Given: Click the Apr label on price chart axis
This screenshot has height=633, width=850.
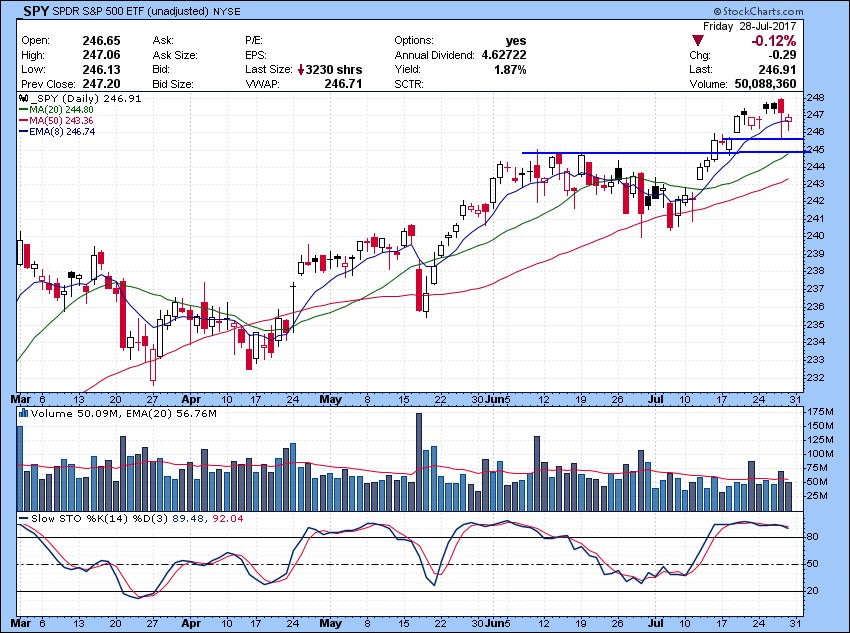Looking at the screenshot, I should coord(191,399).
